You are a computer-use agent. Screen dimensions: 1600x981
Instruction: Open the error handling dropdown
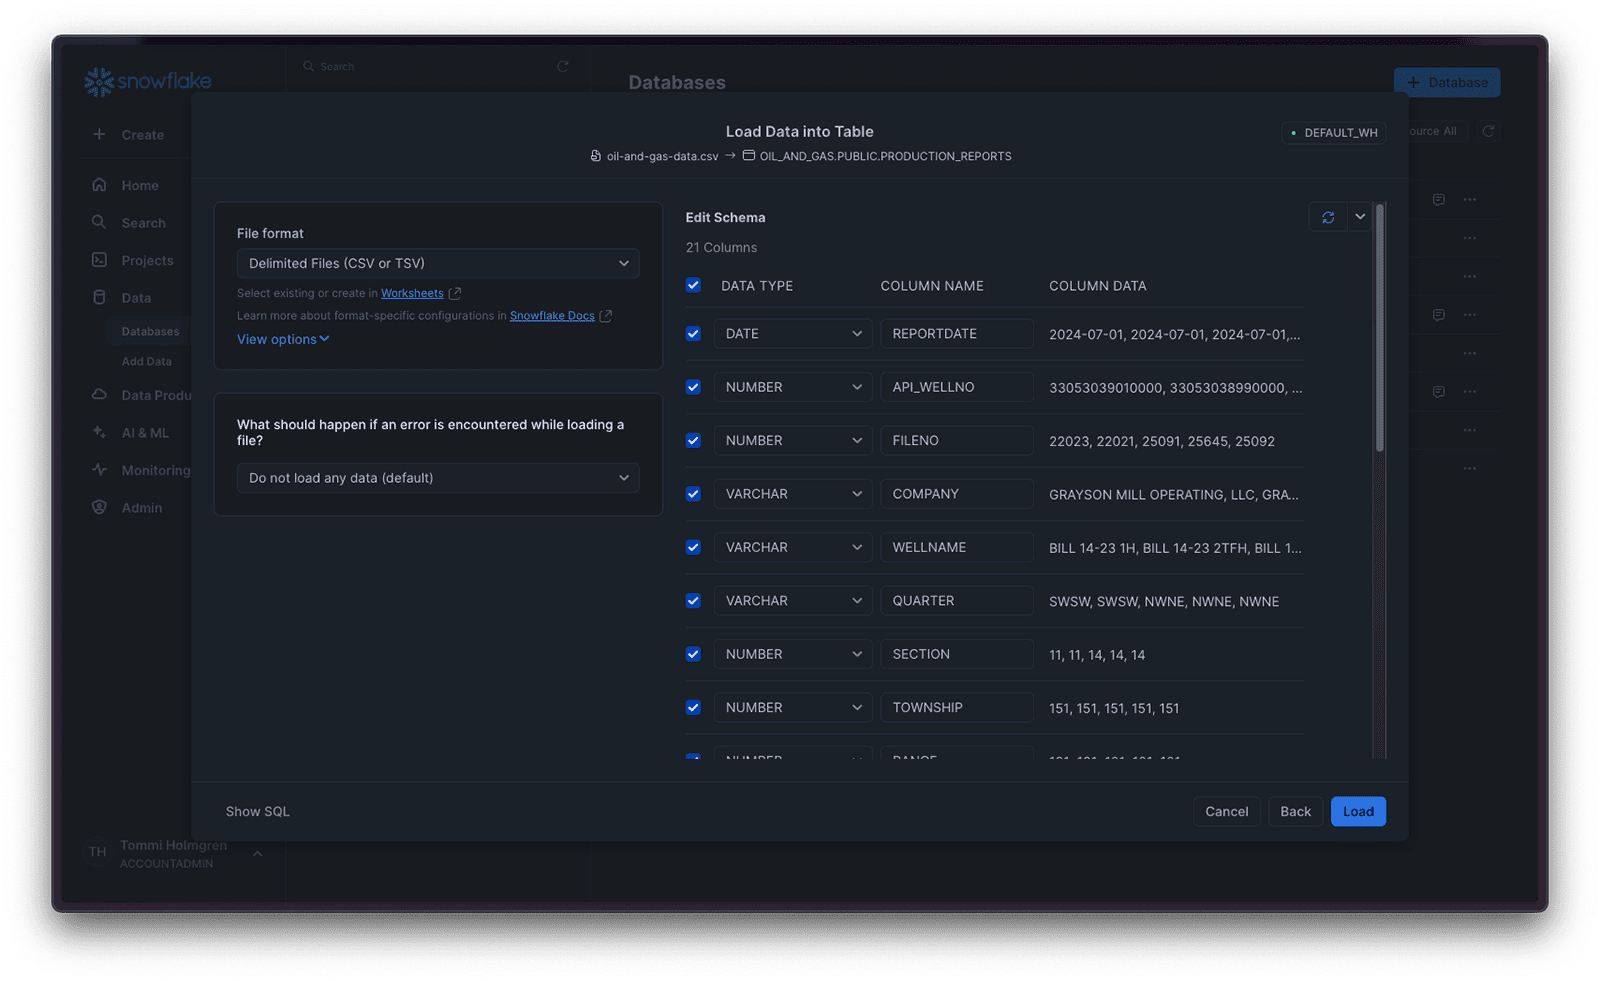438,478
